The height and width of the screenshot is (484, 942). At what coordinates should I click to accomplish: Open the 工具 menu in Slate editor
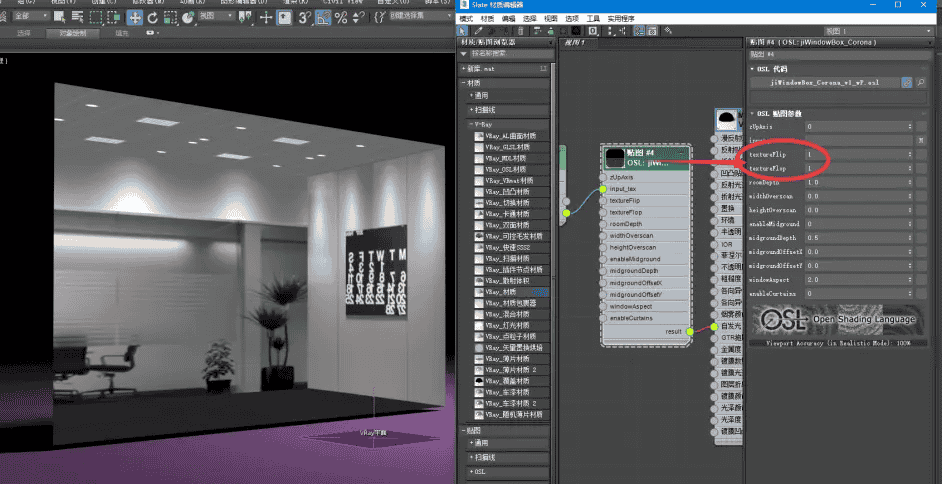(593, 19)
